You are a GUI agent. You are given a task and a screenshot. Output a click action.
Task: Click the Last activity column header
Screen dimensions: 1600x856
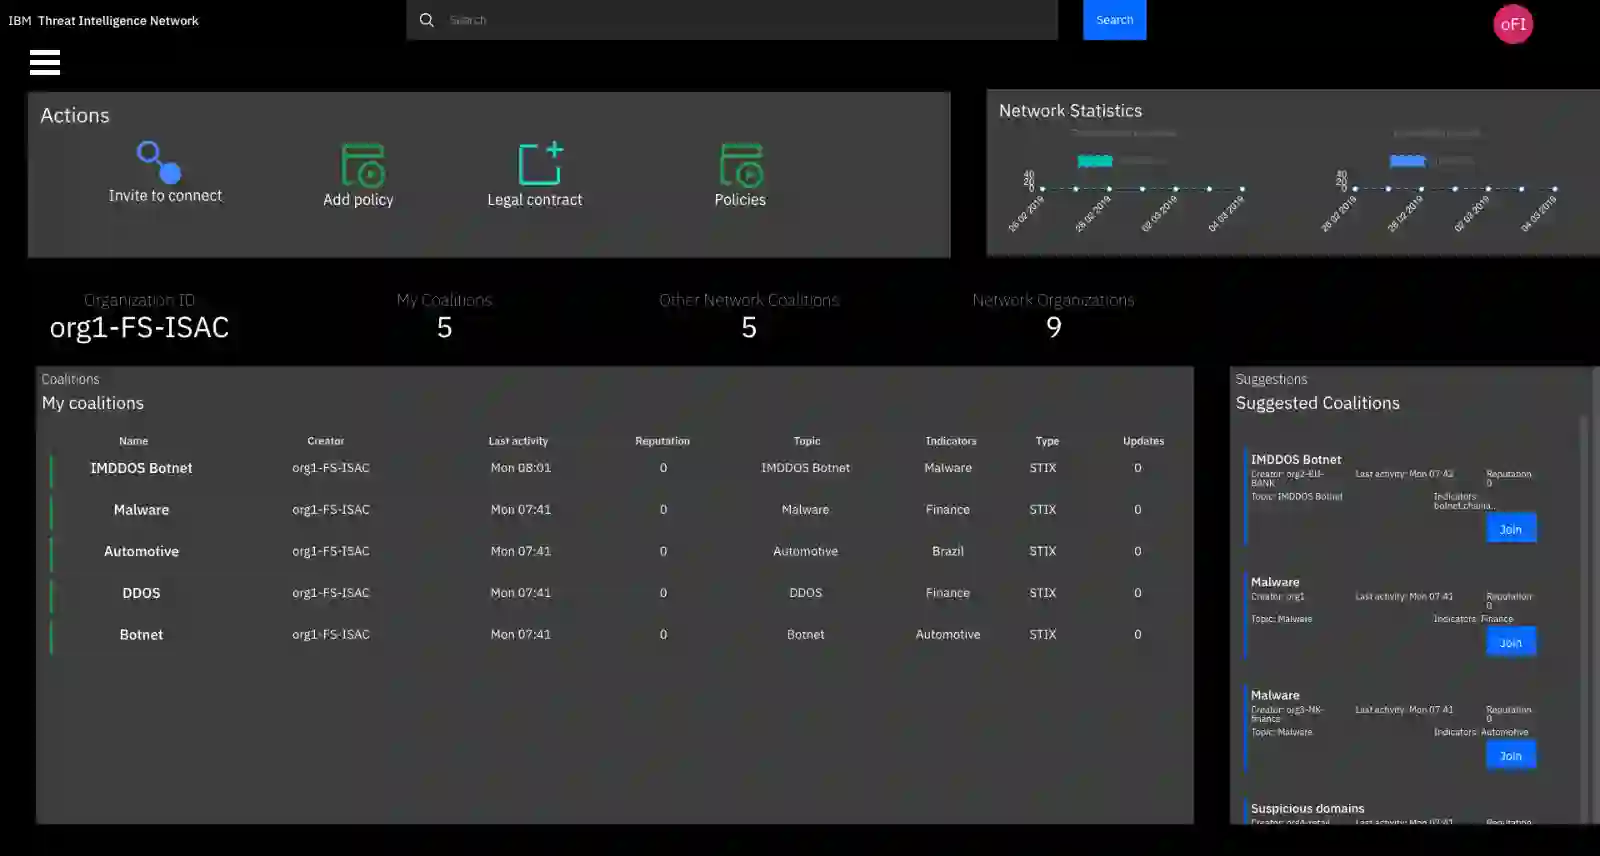pyautogui.click(x=518, y=441)
